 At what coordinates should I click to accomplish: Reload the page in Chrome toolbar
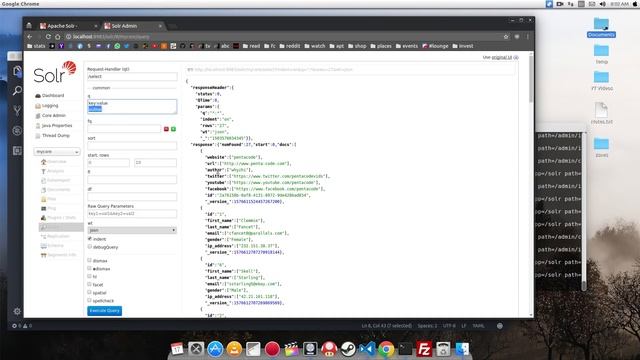48,37
